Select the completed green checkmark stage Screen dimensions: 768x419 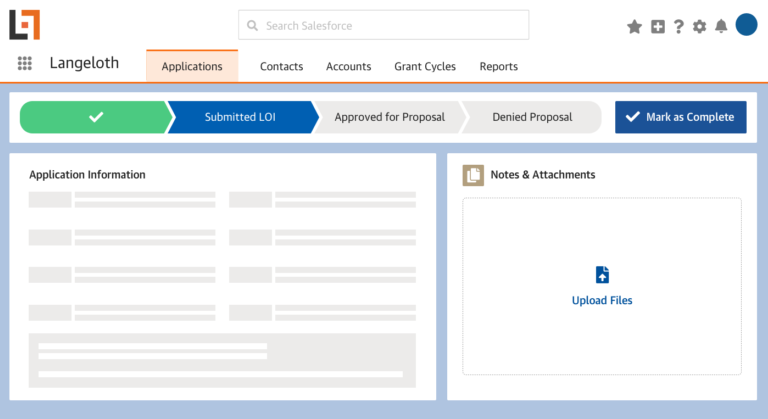coord(96,117)
